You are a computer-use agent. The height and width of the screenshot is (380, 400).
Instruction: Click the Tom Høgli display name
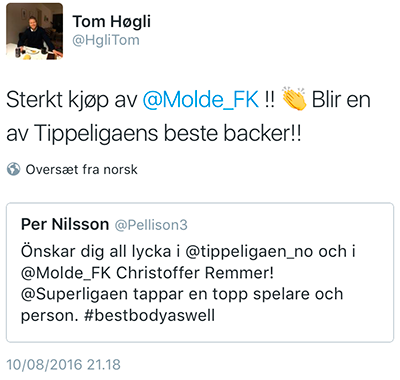[x=112, y=21]
